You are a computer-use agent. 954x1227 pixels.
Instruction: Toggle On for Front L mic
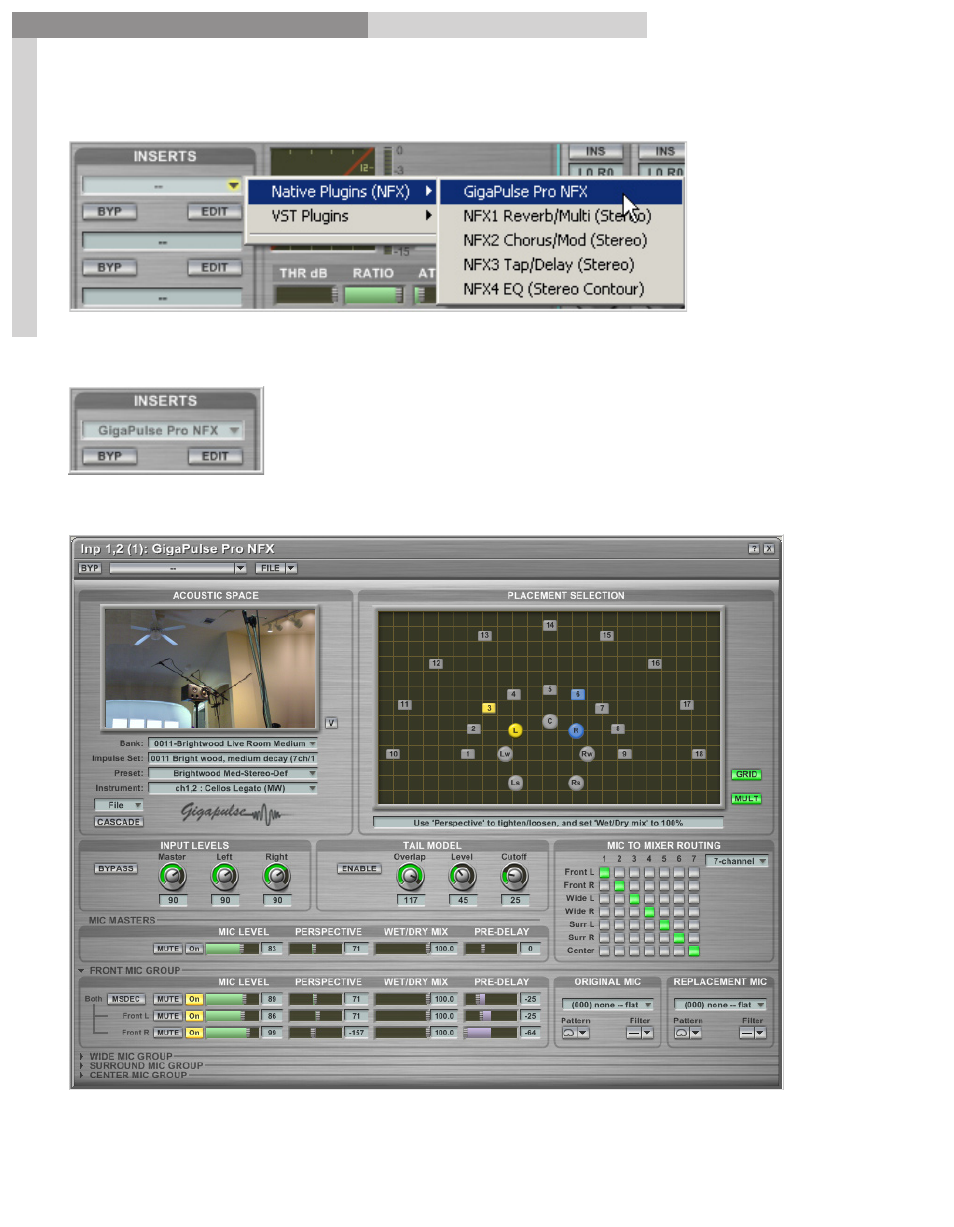pos(194,1015)
